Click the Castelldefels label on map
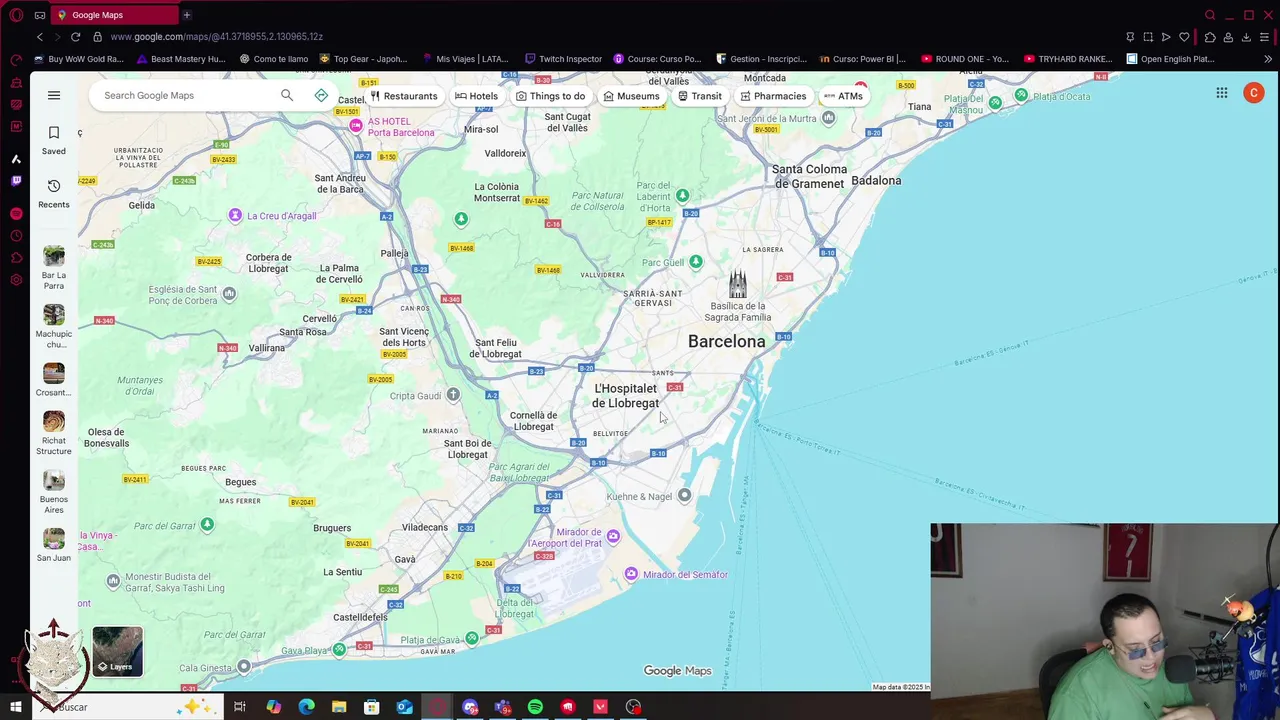The width and height of the screenshot is (1280, 720). [360, 617]
